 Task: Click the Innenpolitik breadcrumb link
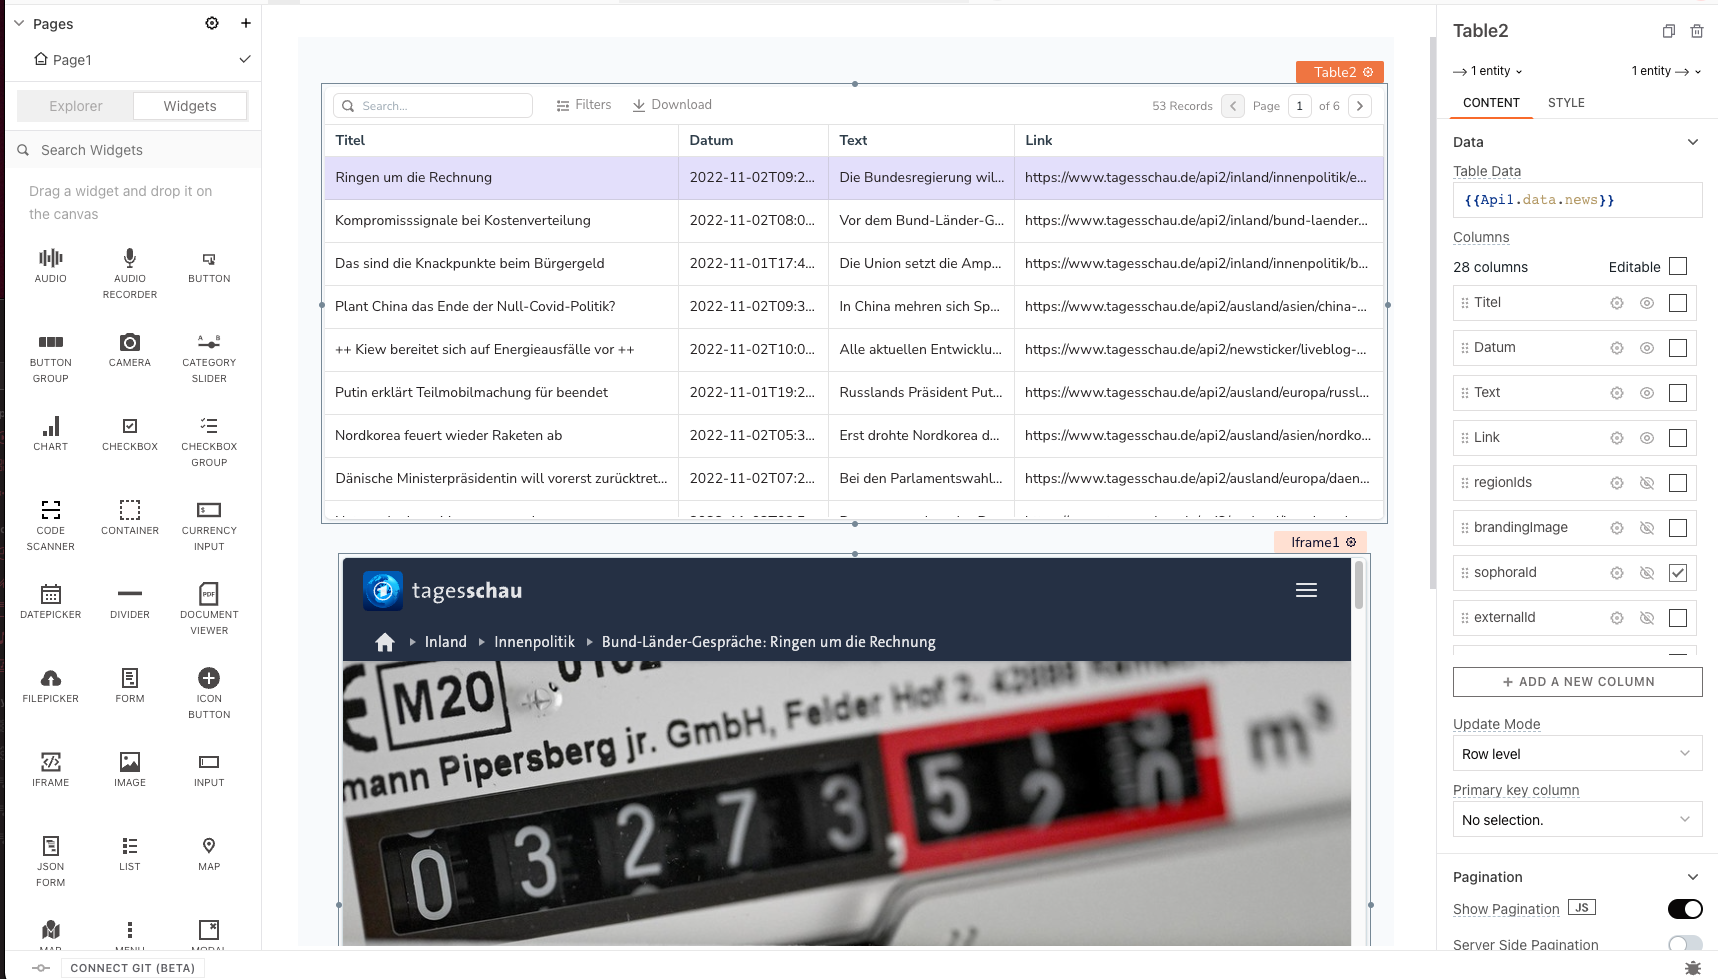(535, 642)
